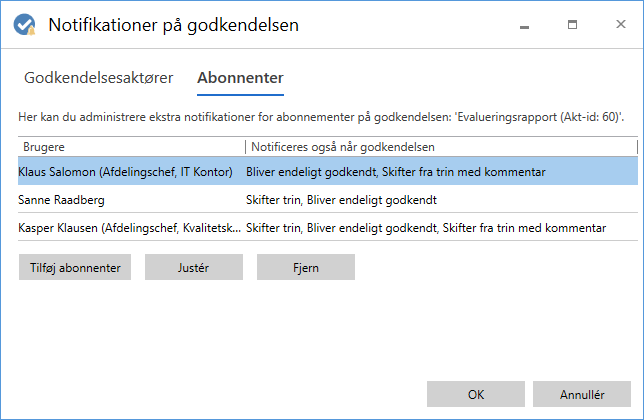Cancel using the Annullér button
This screenshot has width=644, height=420.
581,394
